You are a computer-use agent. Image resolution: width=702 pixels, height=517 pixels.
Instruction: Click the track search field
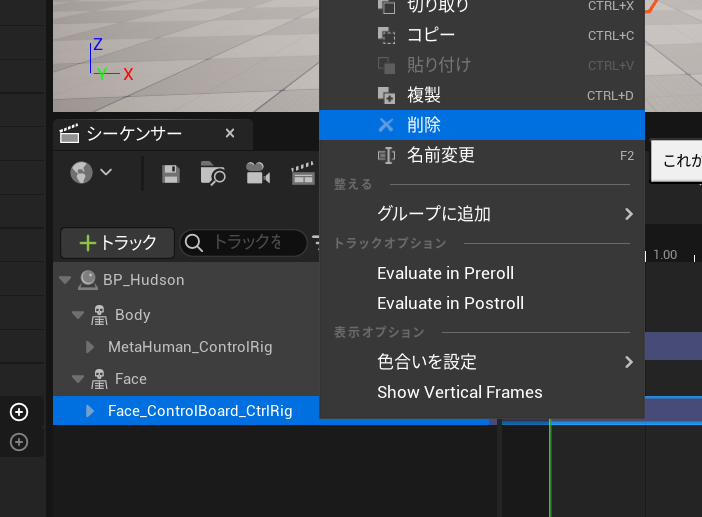pyautogui.click(x=244, y=242)
